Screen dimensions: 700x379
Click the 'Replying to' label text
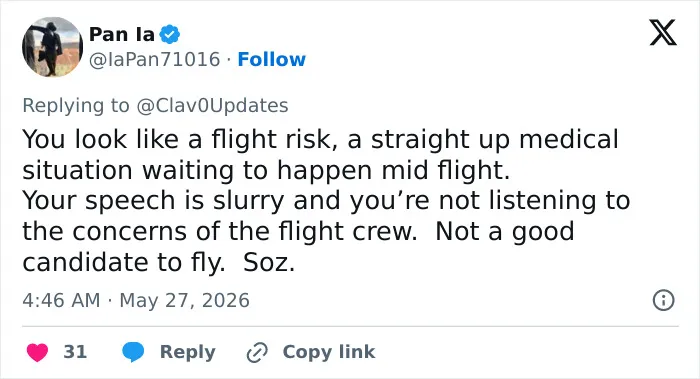(76, 106)
